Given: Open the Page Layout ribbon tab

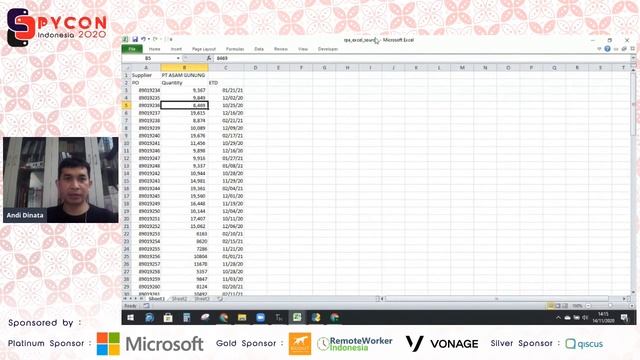Looking at the screenshot, I should click(204, 49).
